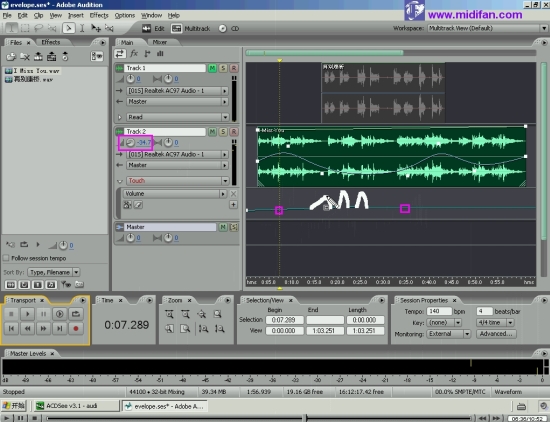Image resolution: width=550 pixels, height=422 pixels.
Task: Click the Track 2 volume knob
Action: pyautogui.click(x=130, y=142)
